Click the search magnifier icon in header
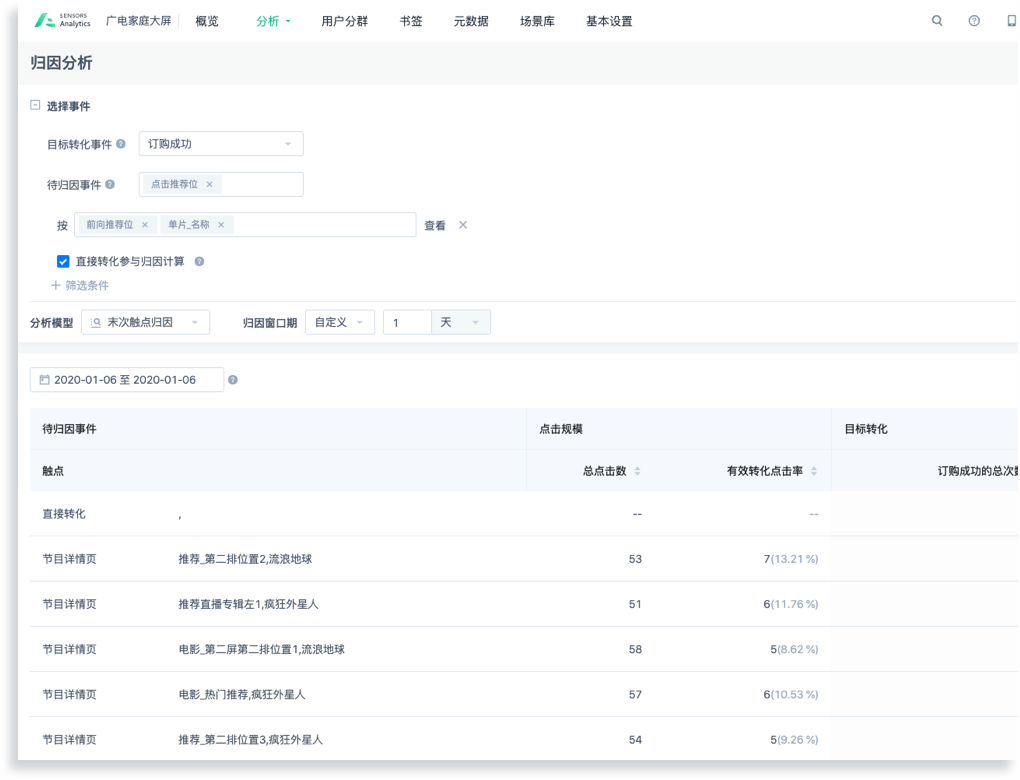Image resolution: width=1020 pixels, height=780 pixels. tap(937, 21)
